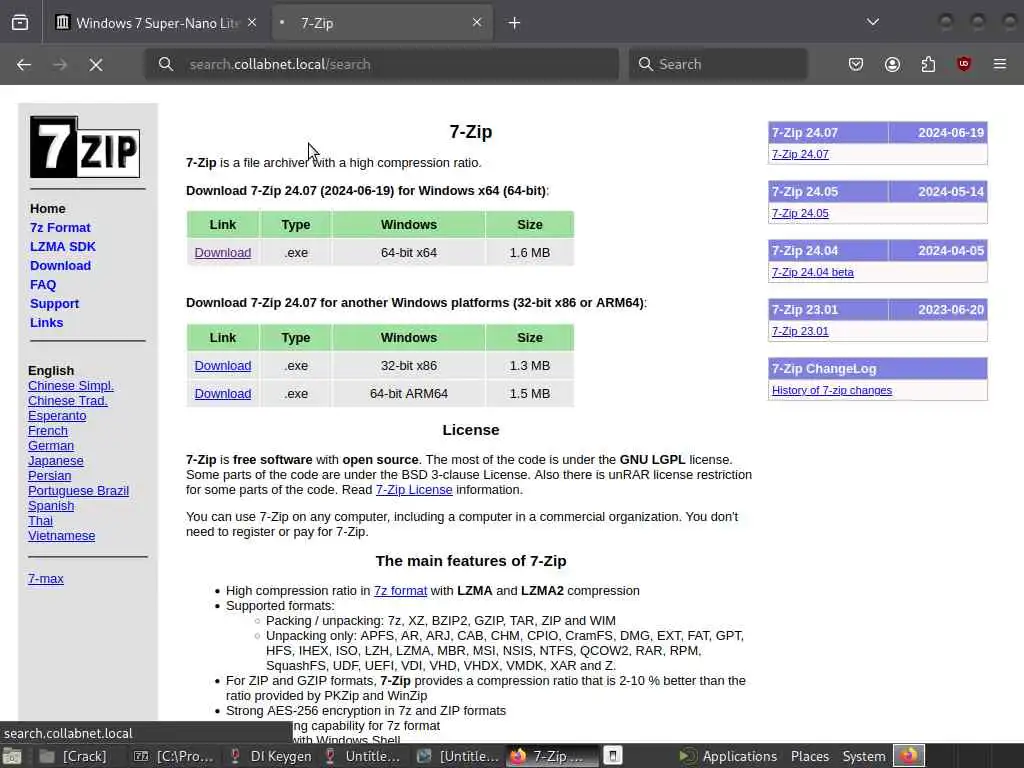Open the 7-Zip 23.01 news link

pyautogui.click(x=800, y=331)
